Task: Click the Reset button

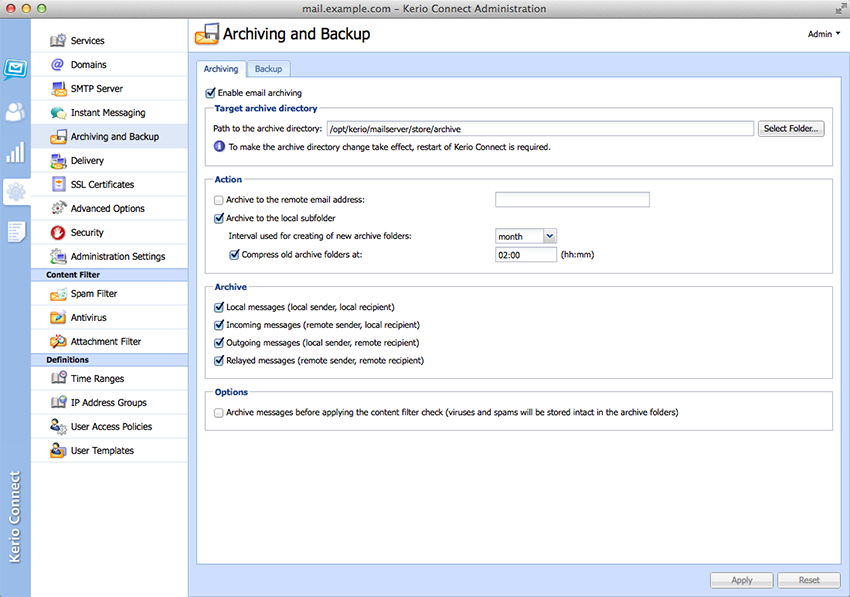Action: 809,580
